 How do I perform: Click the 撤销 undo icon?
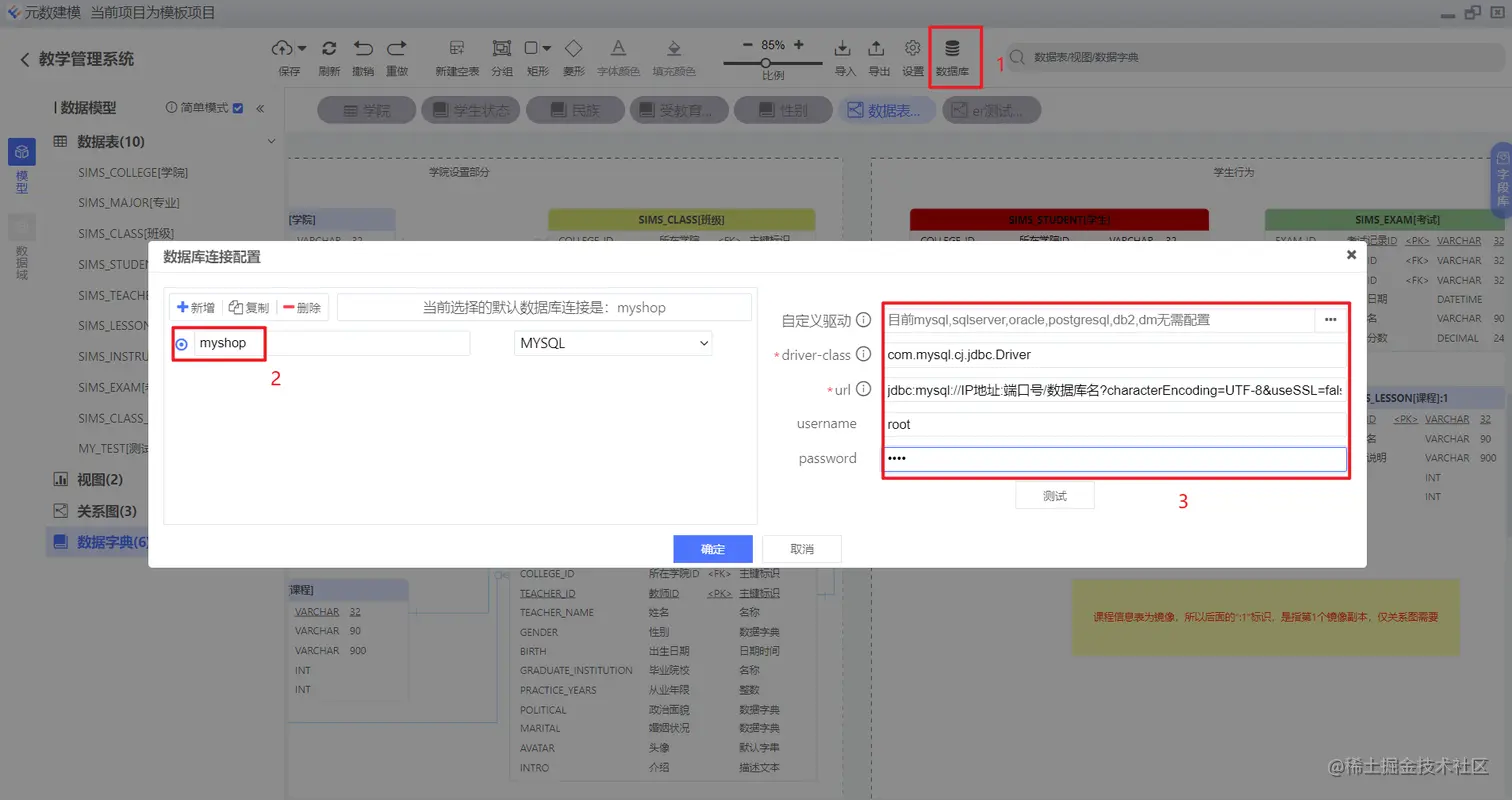pos(363,48)
